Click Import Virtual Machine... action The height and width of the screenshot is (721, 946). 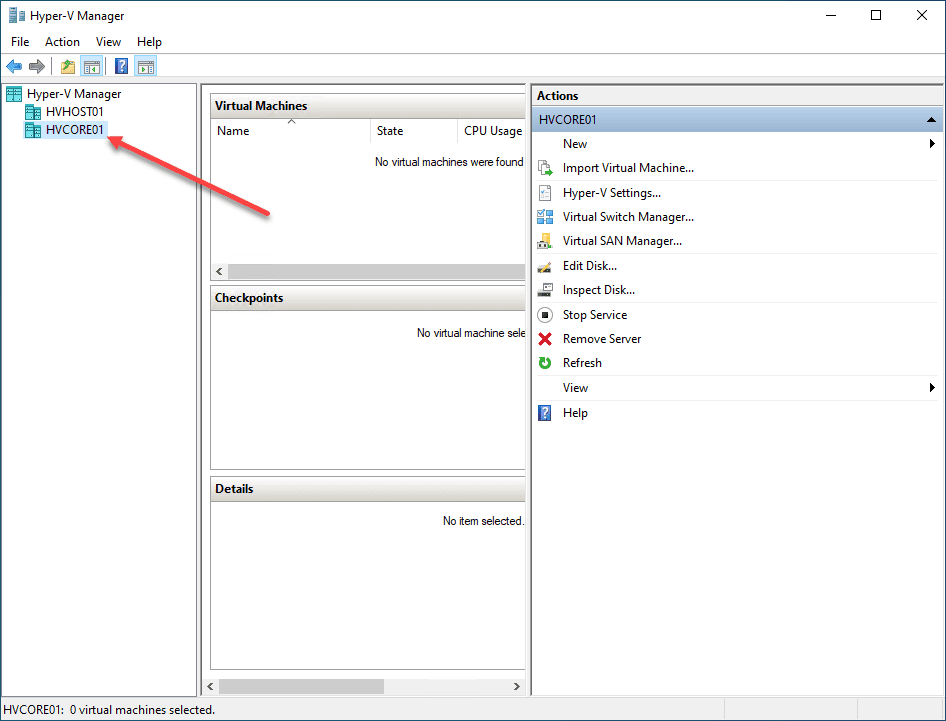[628, 168]
